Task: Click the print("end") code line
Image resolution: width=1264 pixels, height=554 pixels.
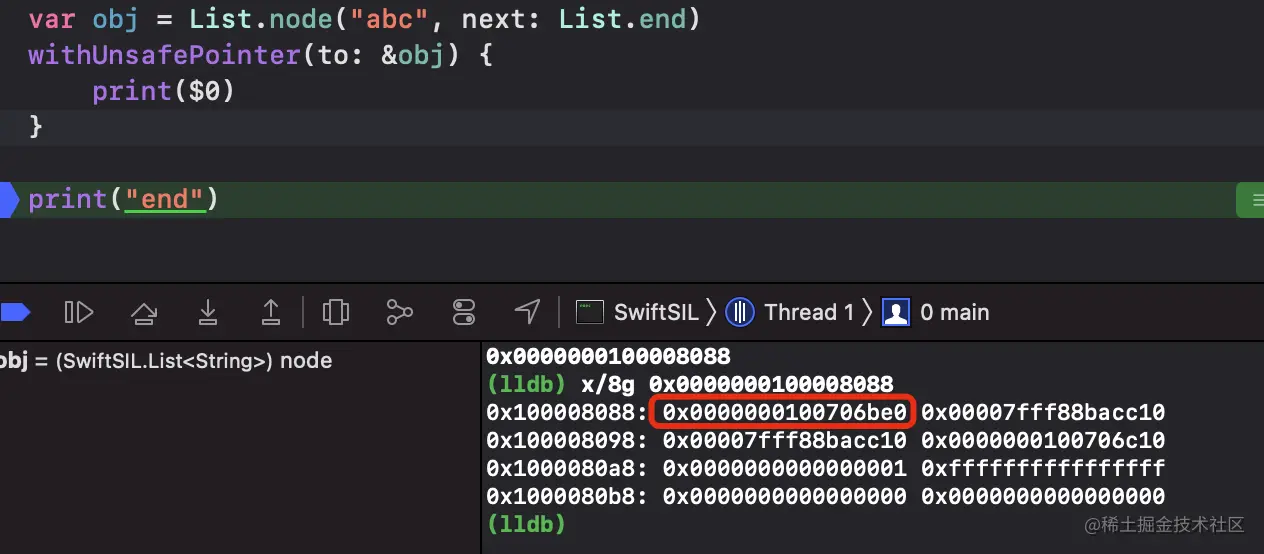Action: pyautogui.click(x=123, y=200)
